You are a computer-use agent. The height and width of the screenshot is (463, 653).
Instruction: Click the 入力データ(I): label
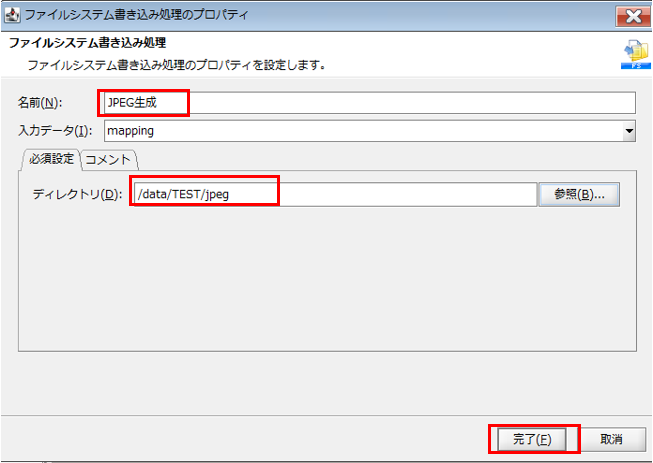coord(55,131)
